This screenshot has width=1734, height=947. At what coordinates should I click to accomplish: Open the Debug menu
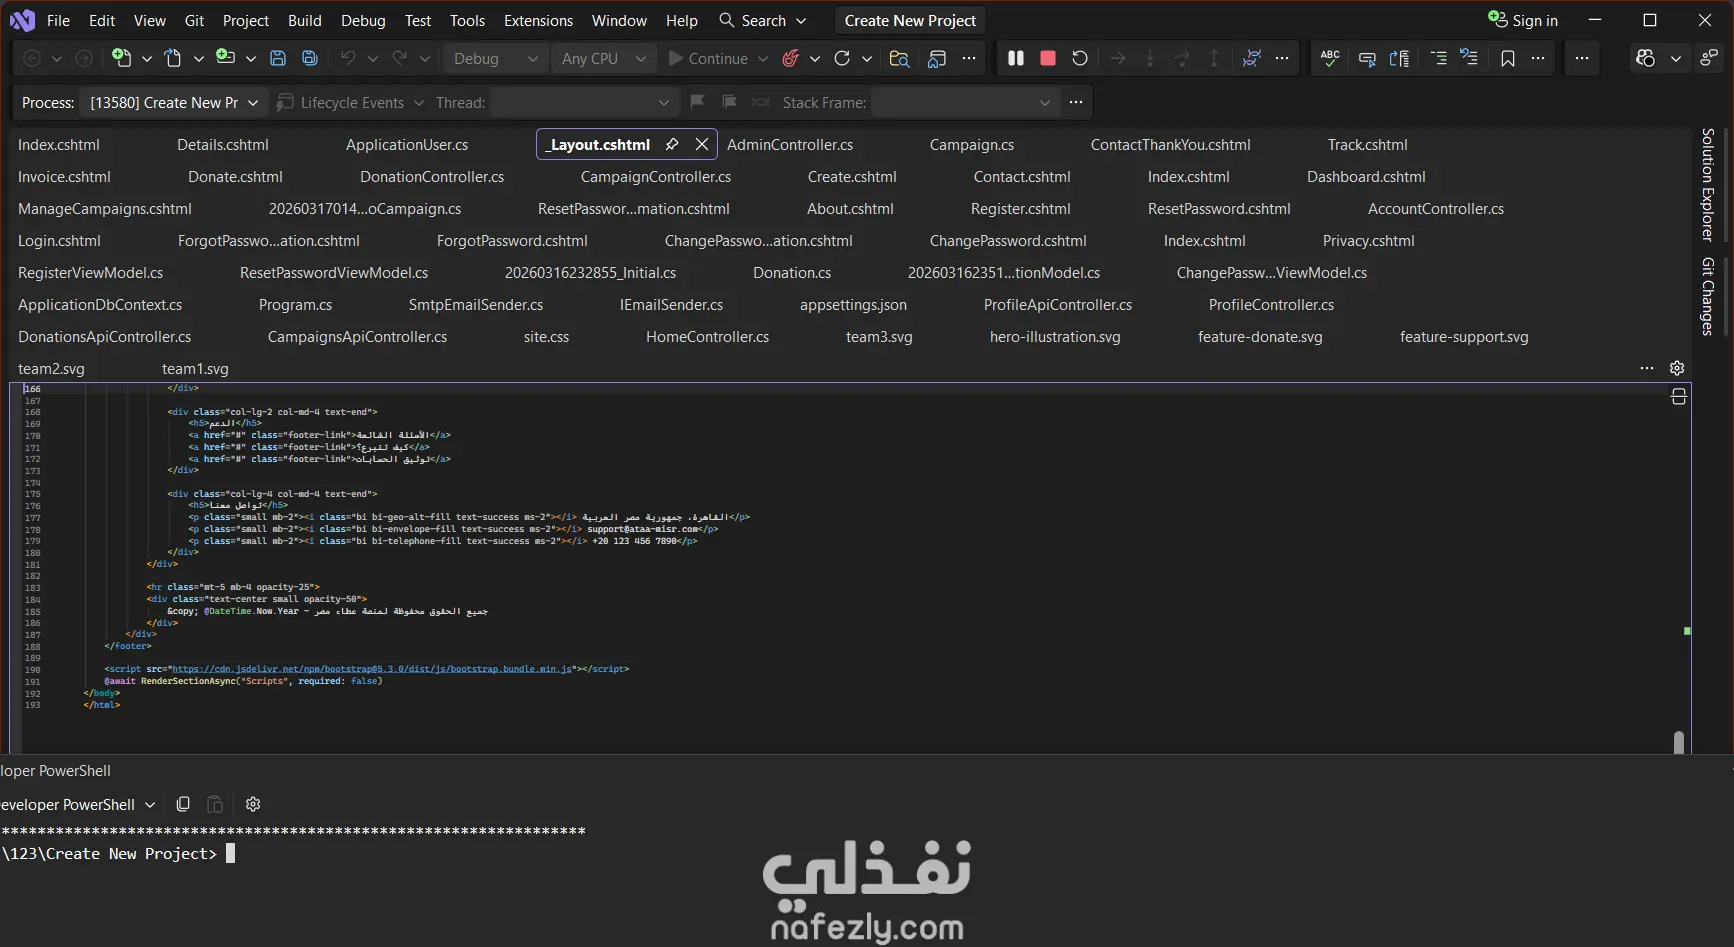pos(363,20)
